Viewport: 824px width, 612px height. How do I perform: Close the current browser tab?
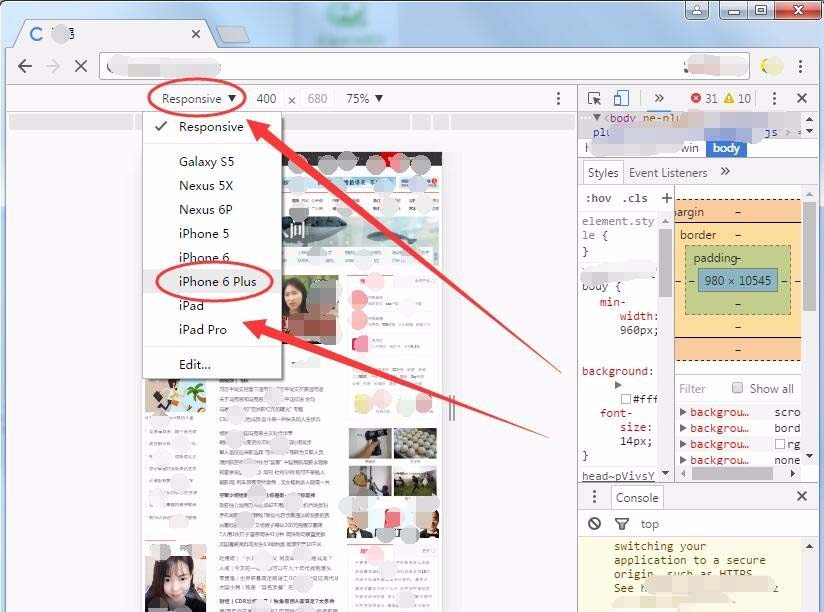pyautogui.click(x=195, y=34)
